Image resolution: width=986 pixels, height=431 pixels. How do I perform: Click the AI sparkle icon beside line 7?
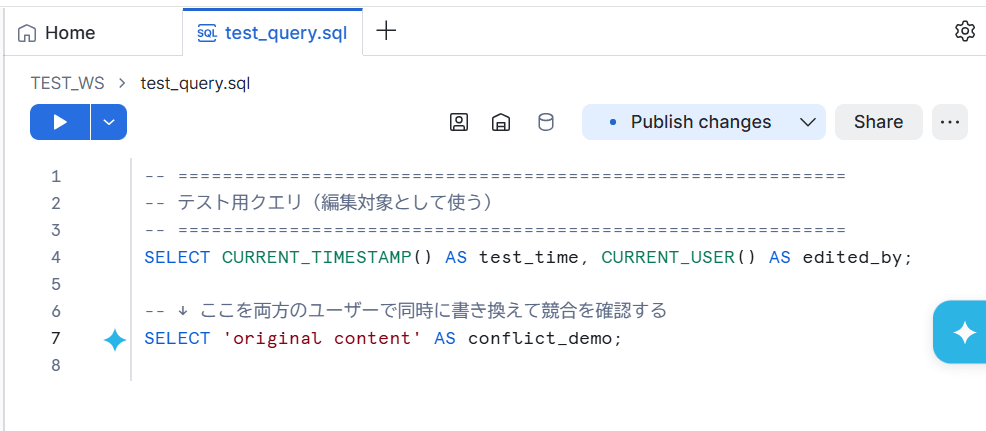pyautogui.click(x=114, y=340)
